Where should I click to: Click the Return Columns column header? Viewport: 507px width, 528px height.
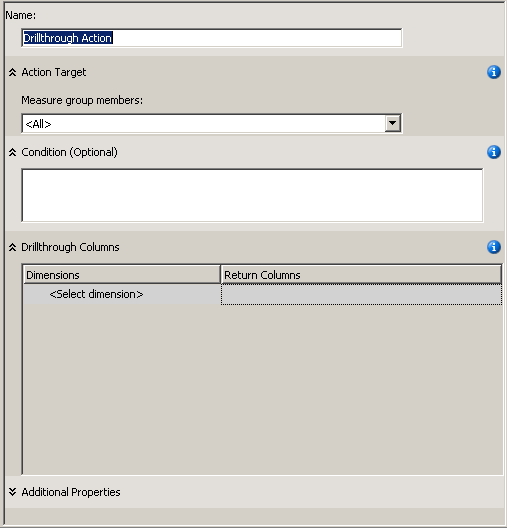[361, 275]
